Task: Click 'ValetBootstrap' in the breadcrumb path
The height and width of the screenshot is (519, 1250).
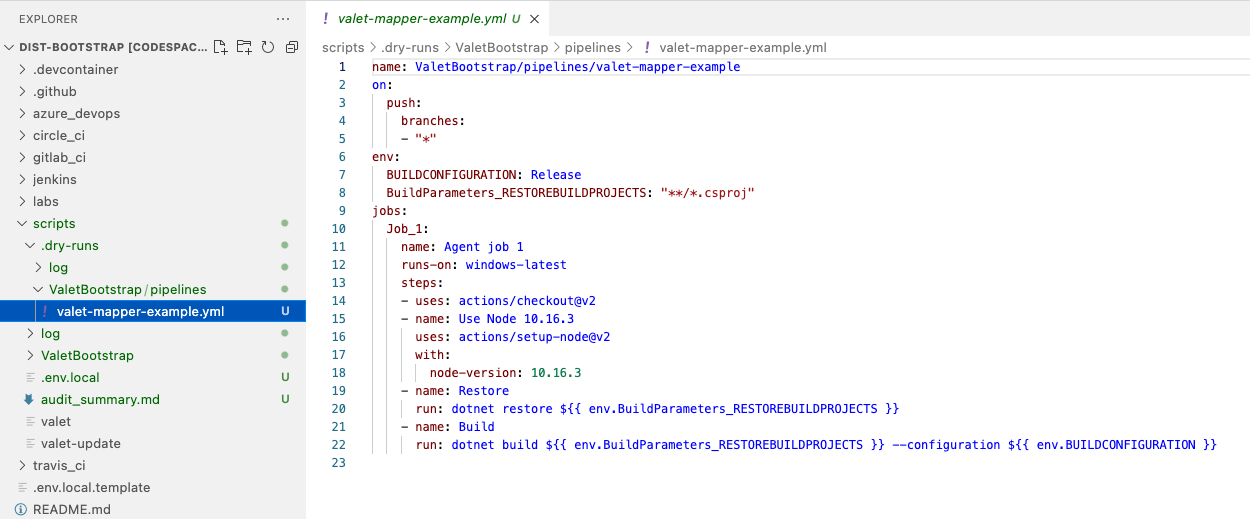Action: coord(501,47)
